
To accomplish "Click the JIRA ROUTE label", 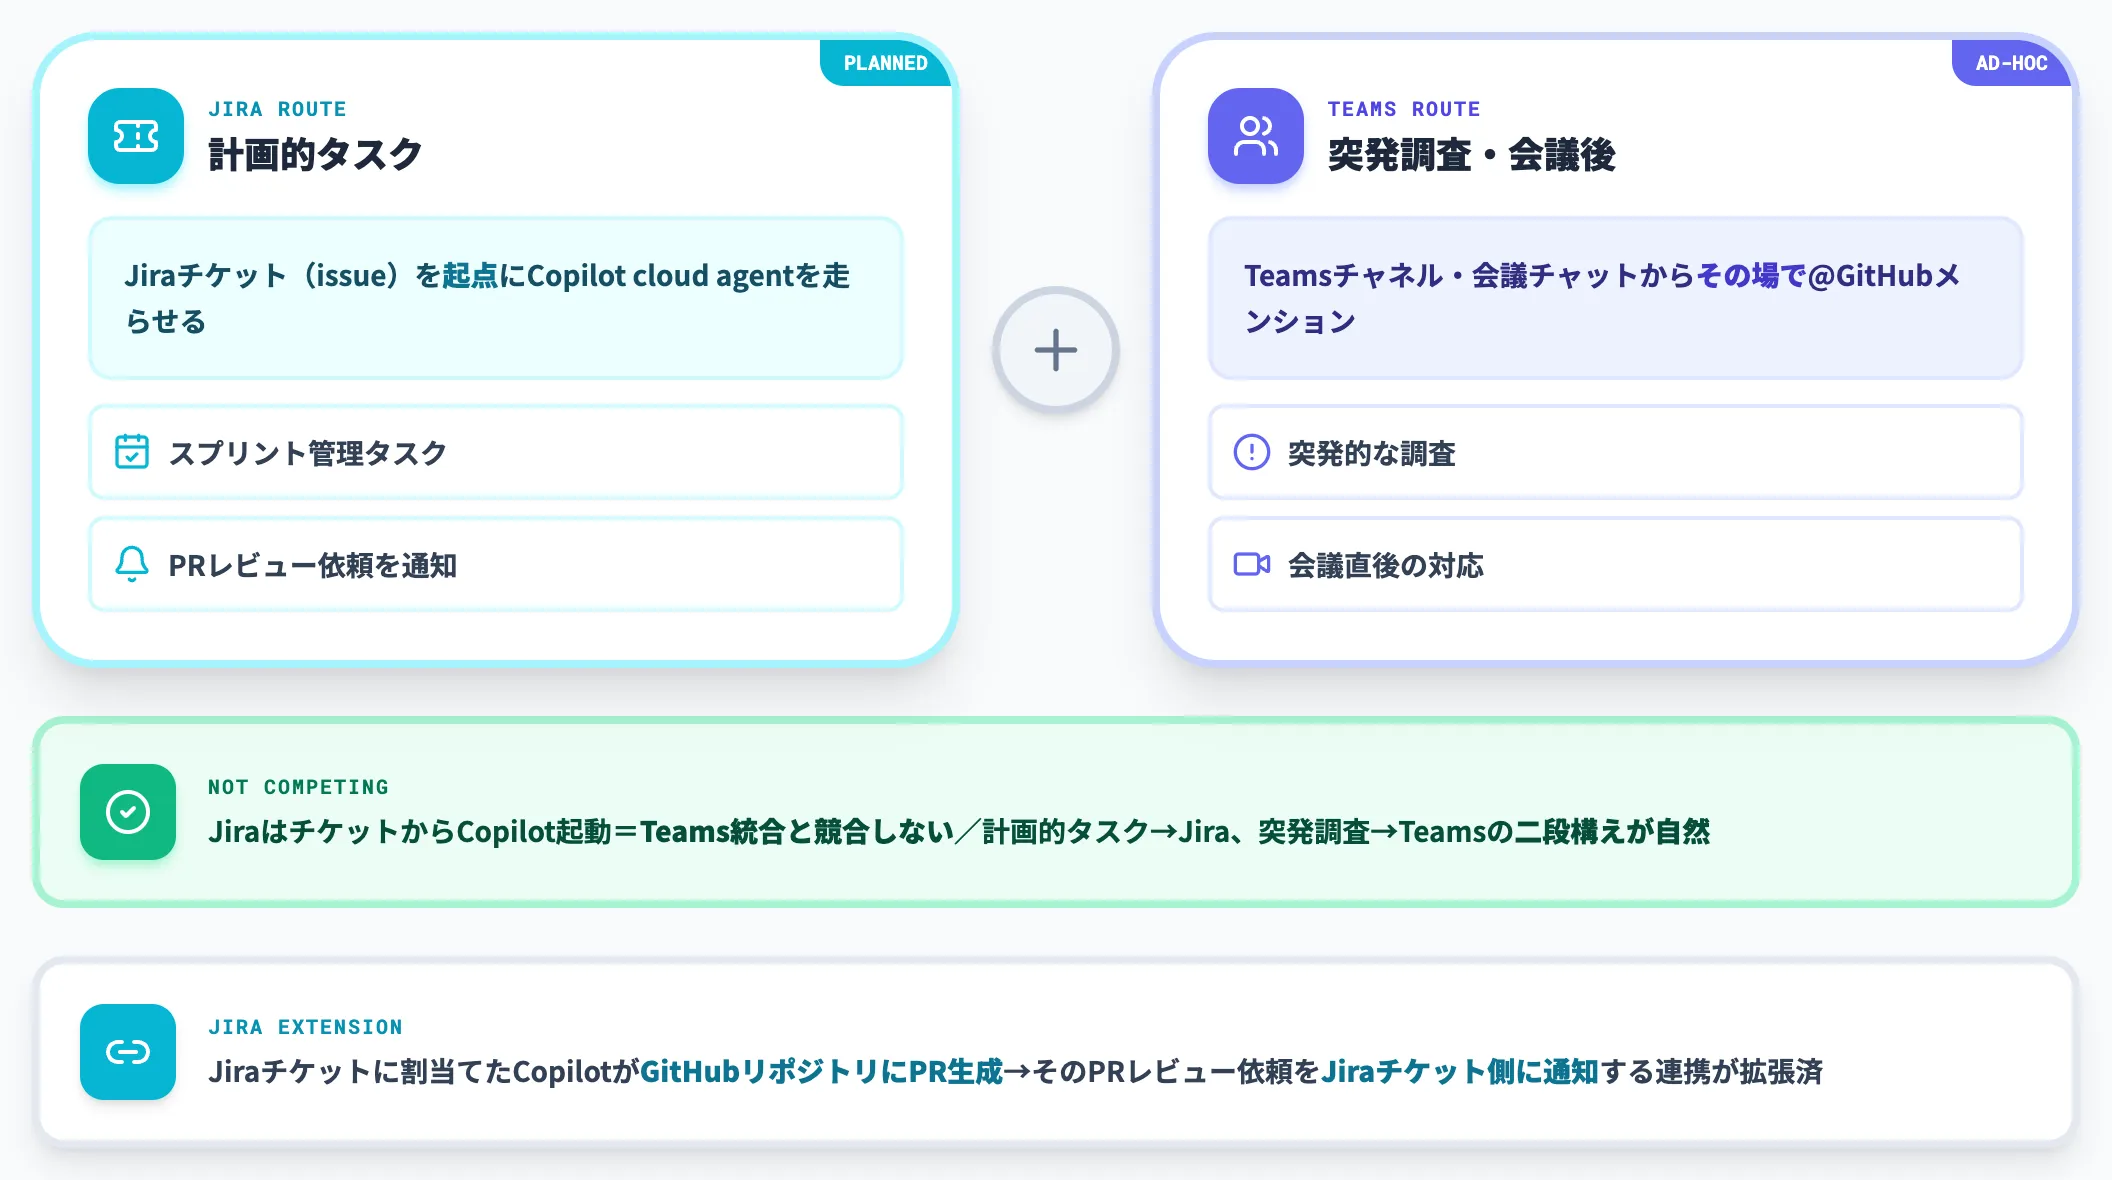I will pos(277,109).
